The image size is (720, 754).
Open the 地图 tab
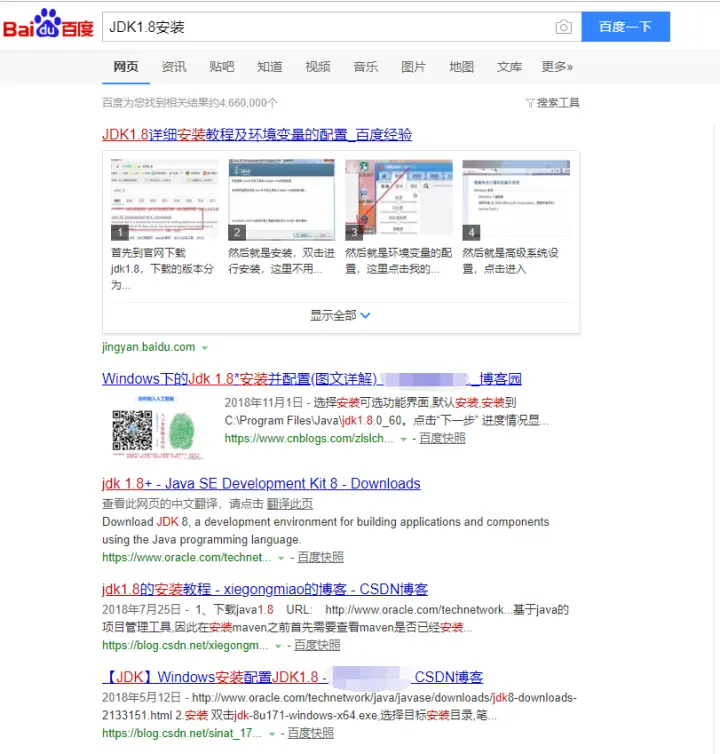[x=461, y=67]
